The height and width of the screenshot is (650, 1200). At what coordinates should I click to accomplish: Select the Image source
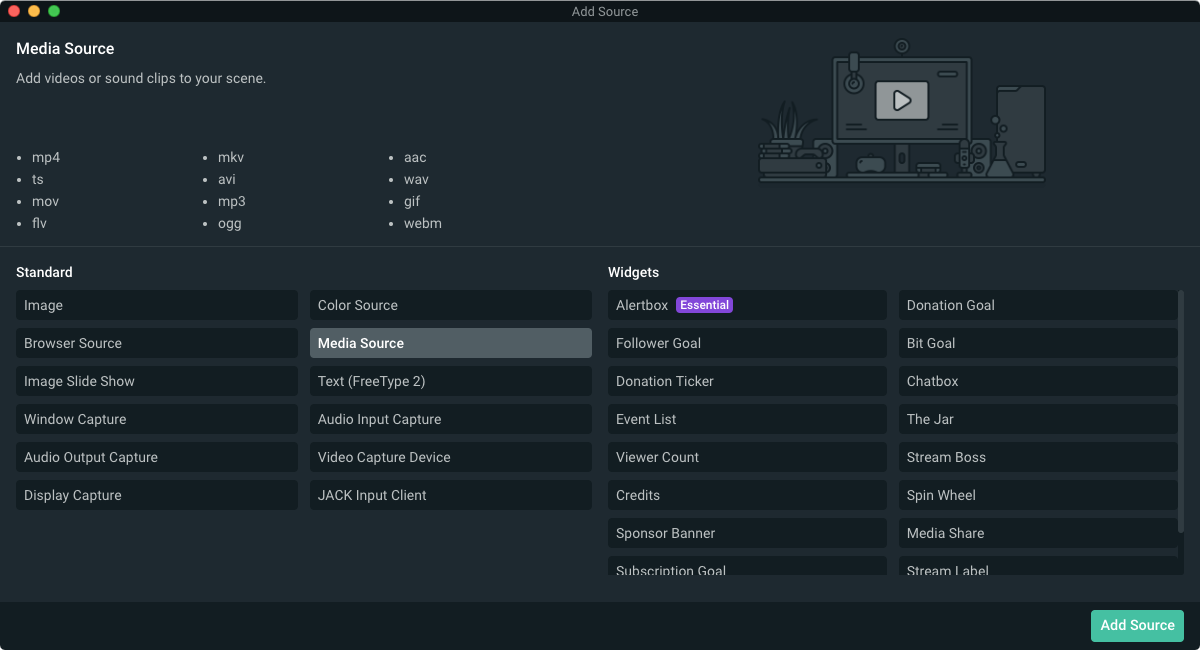(156, 305)
